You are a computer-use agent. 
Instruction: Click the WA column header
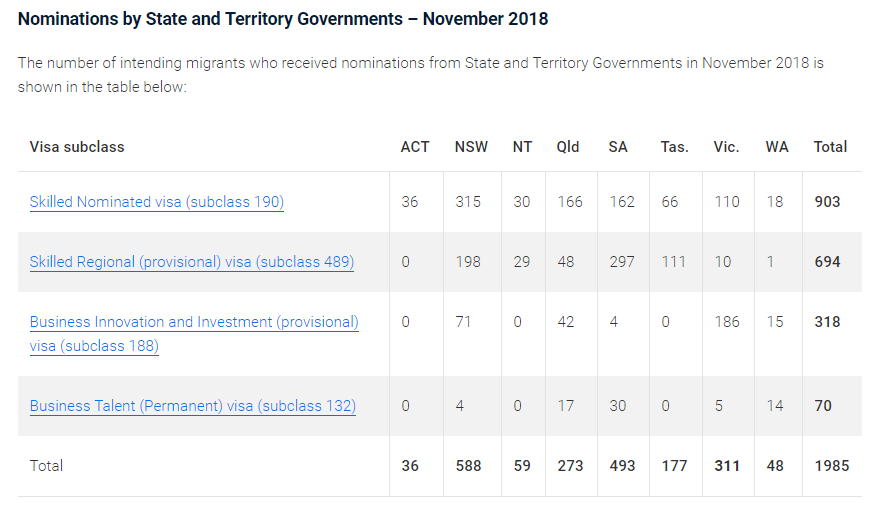pyautogui.click(x=777, y=147)
